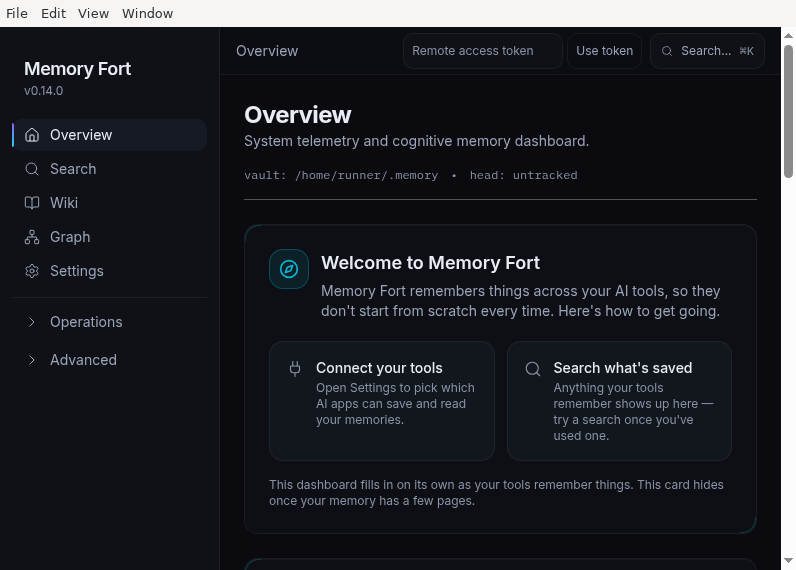This screenshot has height=570, width=796.
Task: Click the Search magnifier icon in sidebar
Action: 32,169
